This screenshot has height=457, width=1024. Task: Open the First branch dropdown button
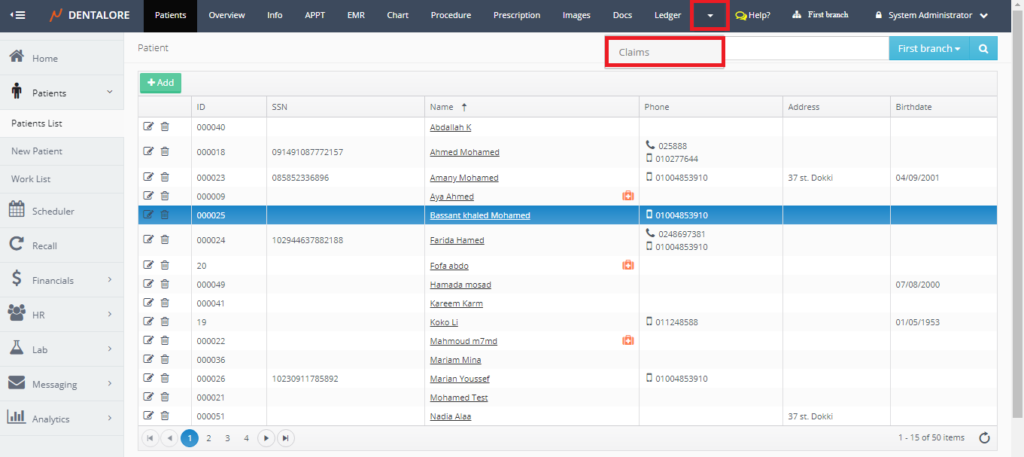coord(928,48)
